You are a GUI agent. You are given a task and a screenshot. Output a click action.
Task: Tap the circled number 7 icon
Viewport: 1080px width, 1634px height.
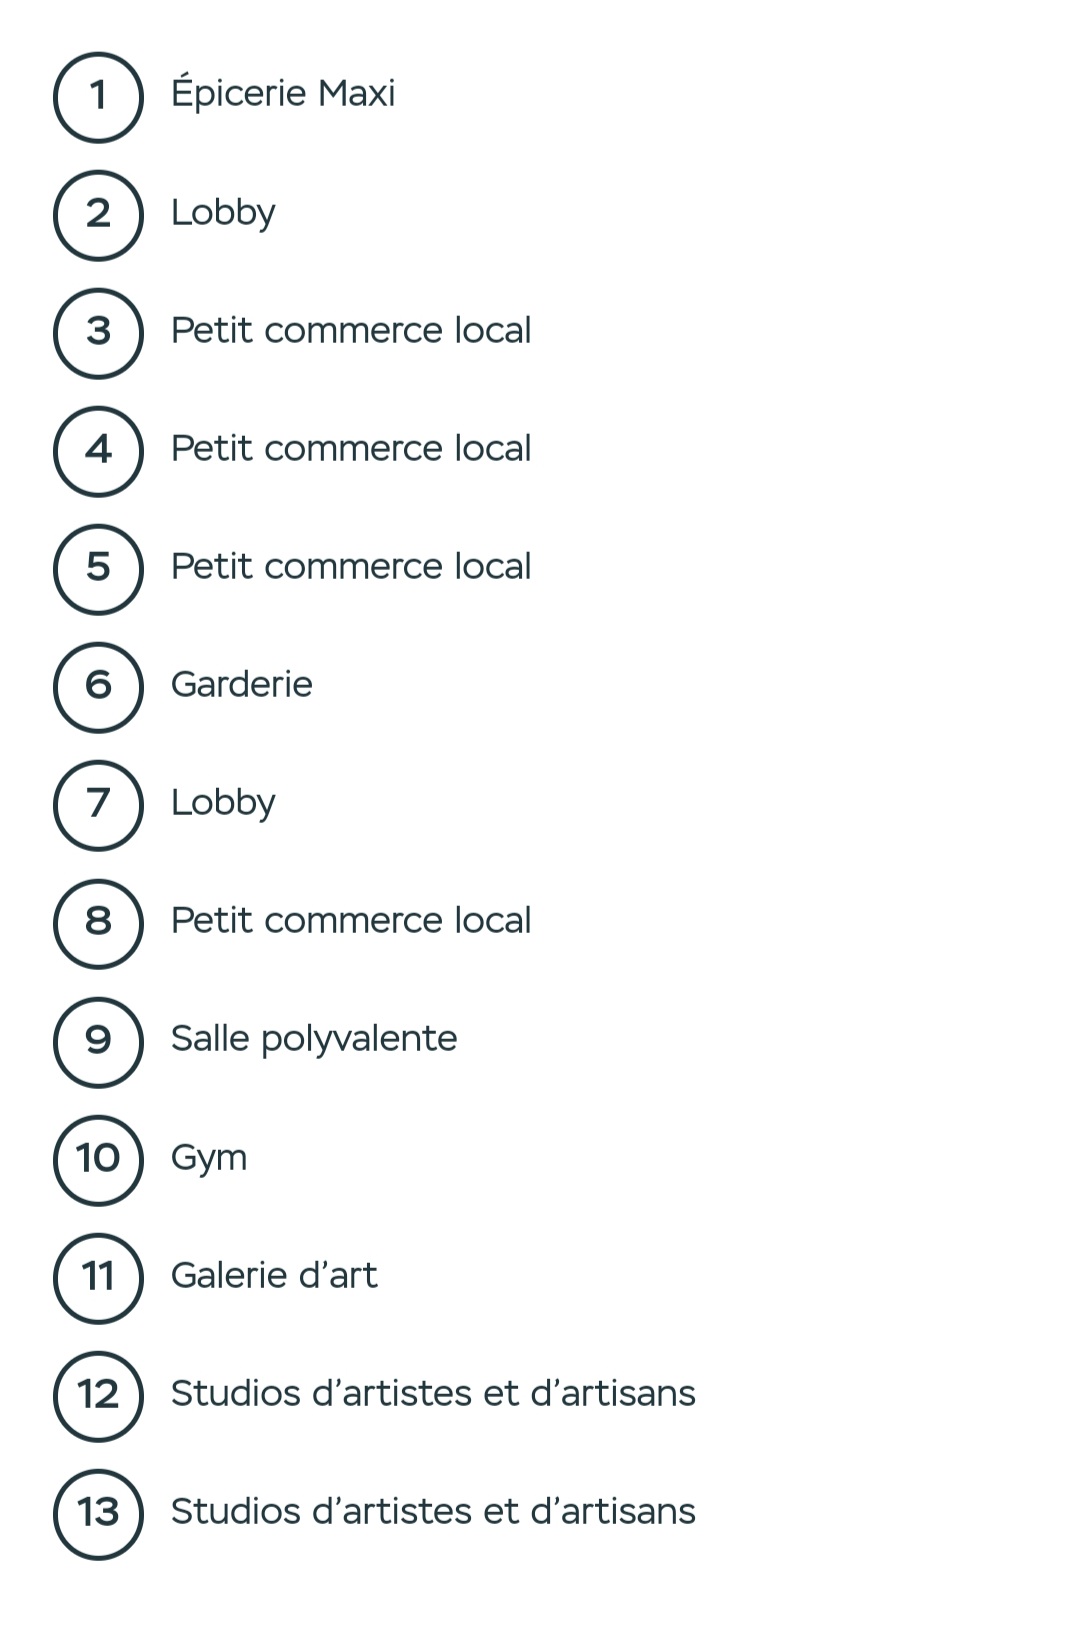pos(98,805)
